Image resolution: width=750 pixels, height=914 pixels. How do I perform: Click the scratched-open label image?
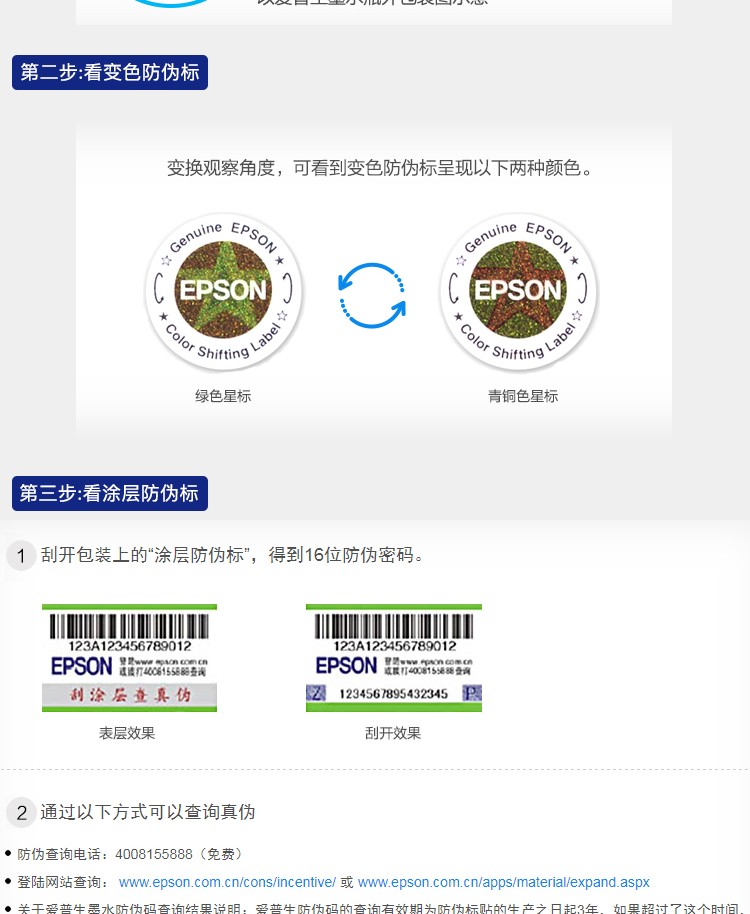[x=394, y=658]
